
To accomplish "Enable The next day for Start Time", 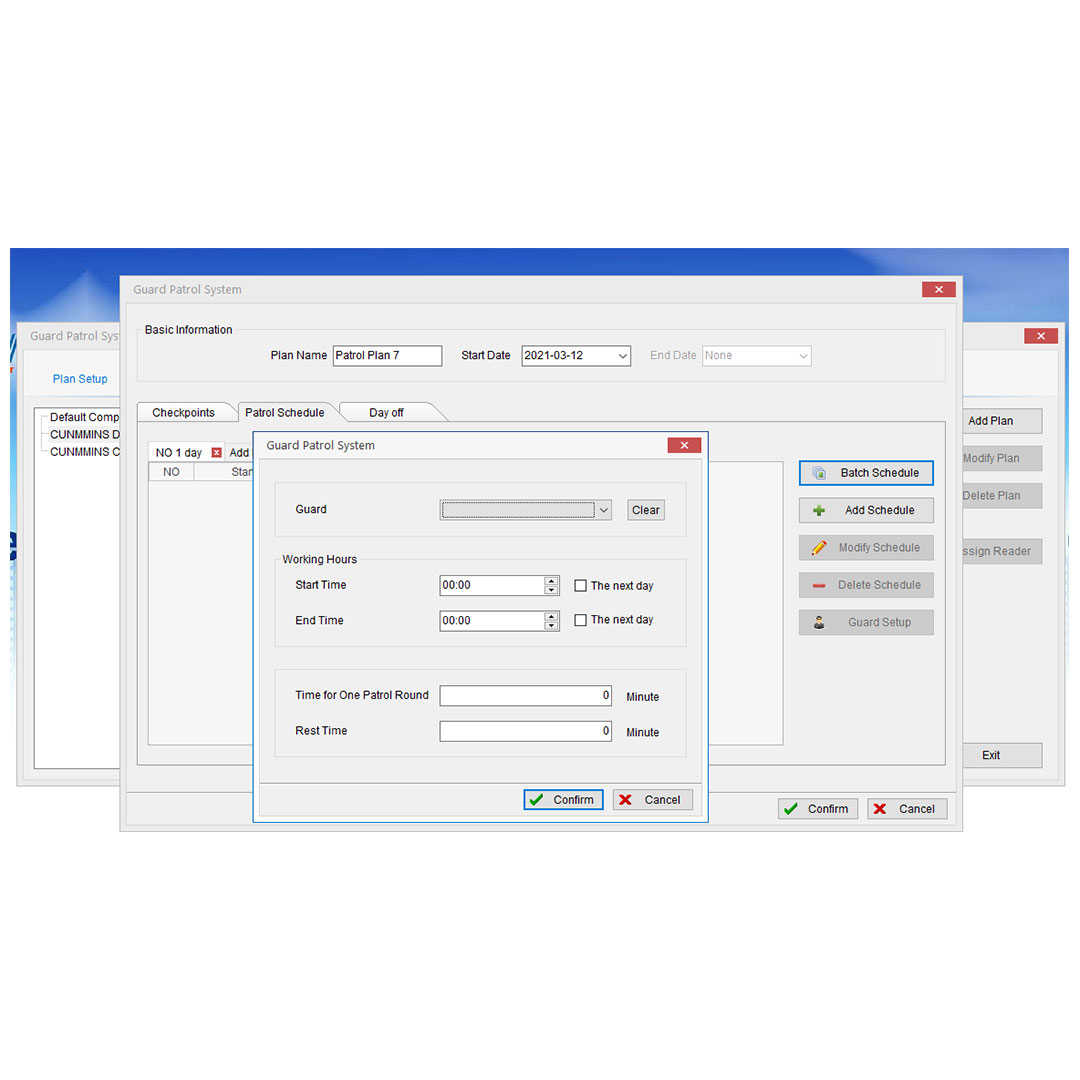I will coord(581,586).
